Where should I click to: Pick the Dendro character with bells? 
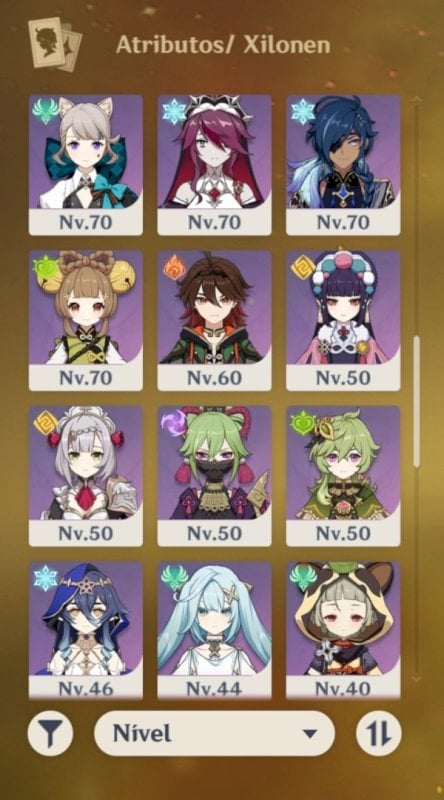pyautogui.click(x=86, y=320)
